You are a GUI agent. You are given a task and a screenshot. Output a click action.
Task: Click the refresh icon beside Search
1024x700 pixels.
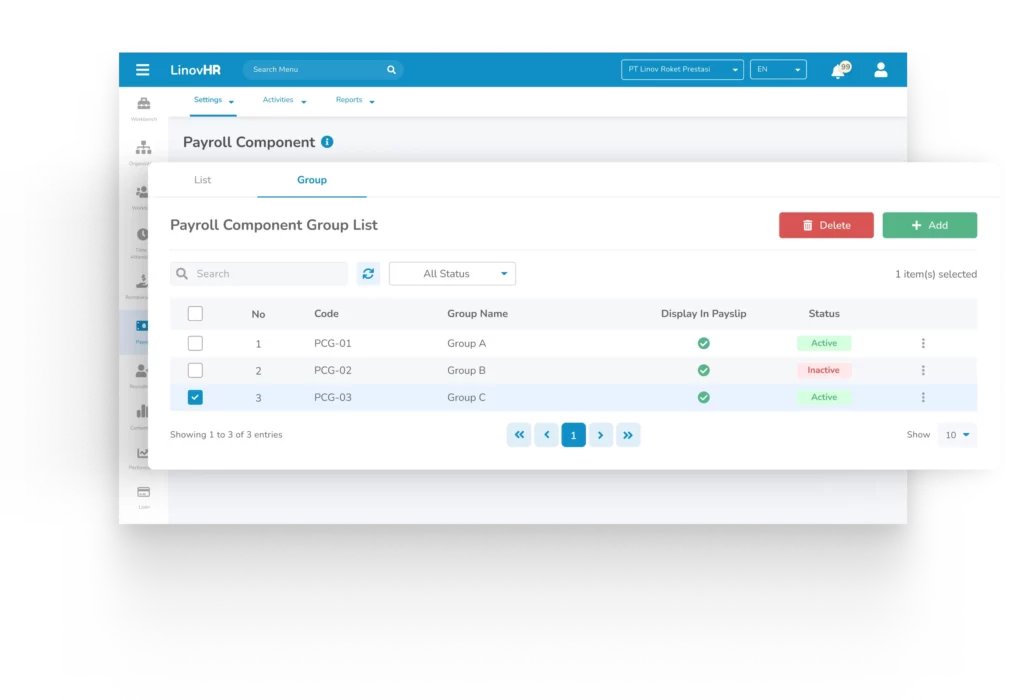pos(368,274)
